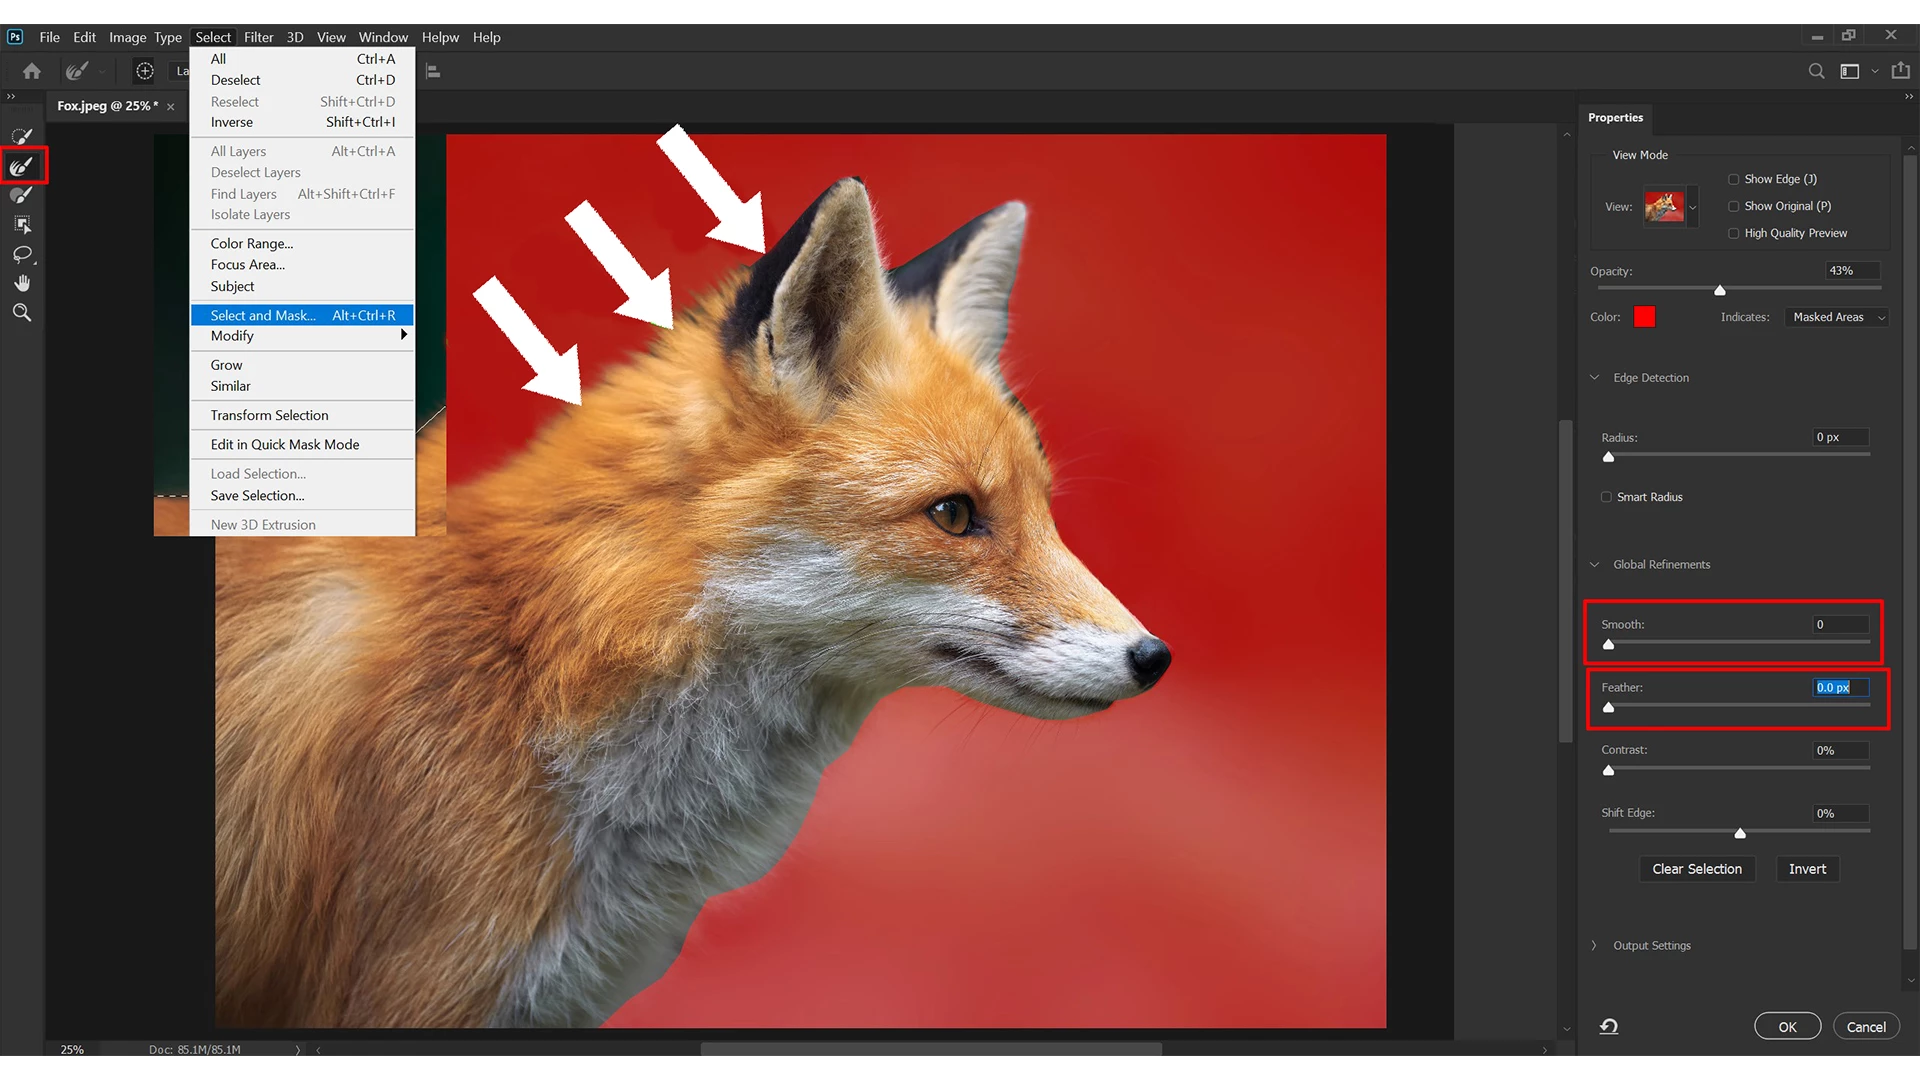The image size is (1920, 1080).
Task: Click the reset workspace arrow icon
Action: pyautogui.click(x=1609, y=1027)
